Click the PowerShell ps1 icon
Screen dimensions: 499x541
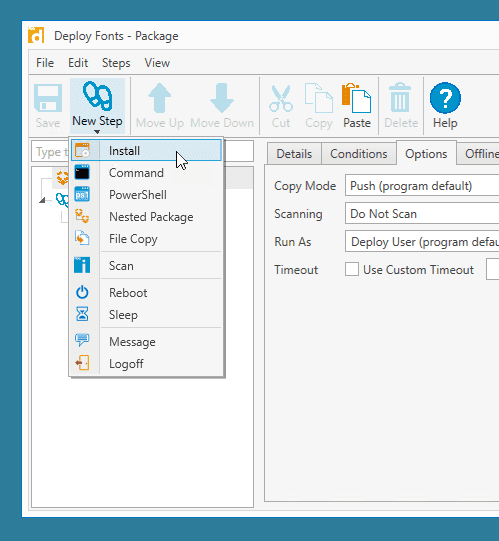82,194
